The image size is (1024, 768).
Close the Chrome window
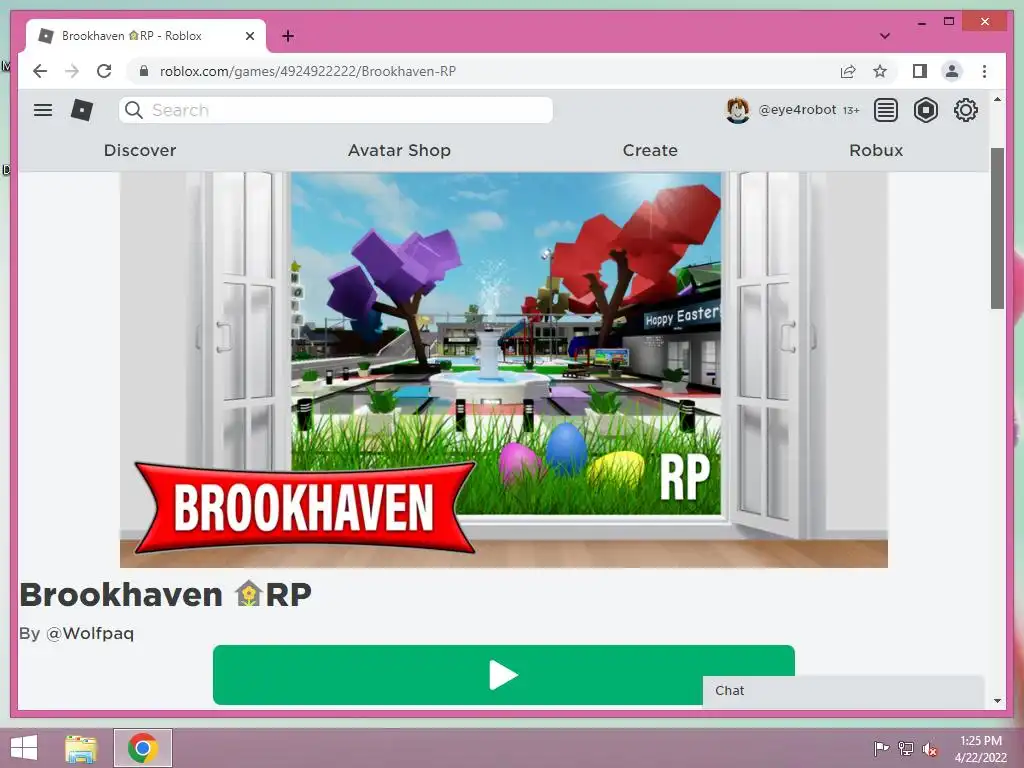tap(985, 22)
